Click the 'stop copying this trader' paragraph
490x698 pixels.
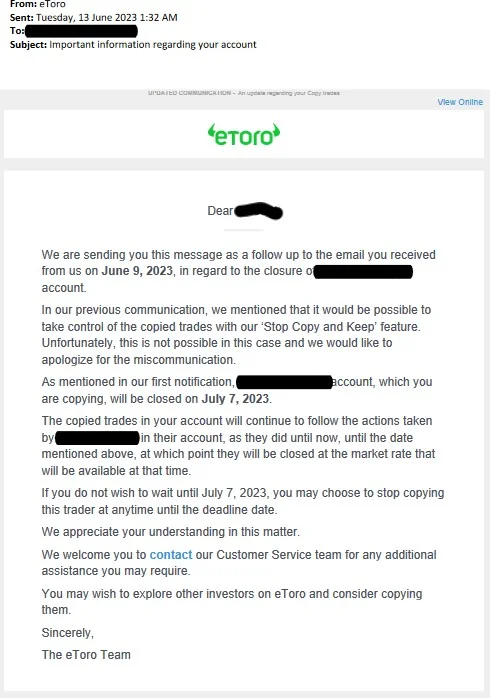(243, 501)
